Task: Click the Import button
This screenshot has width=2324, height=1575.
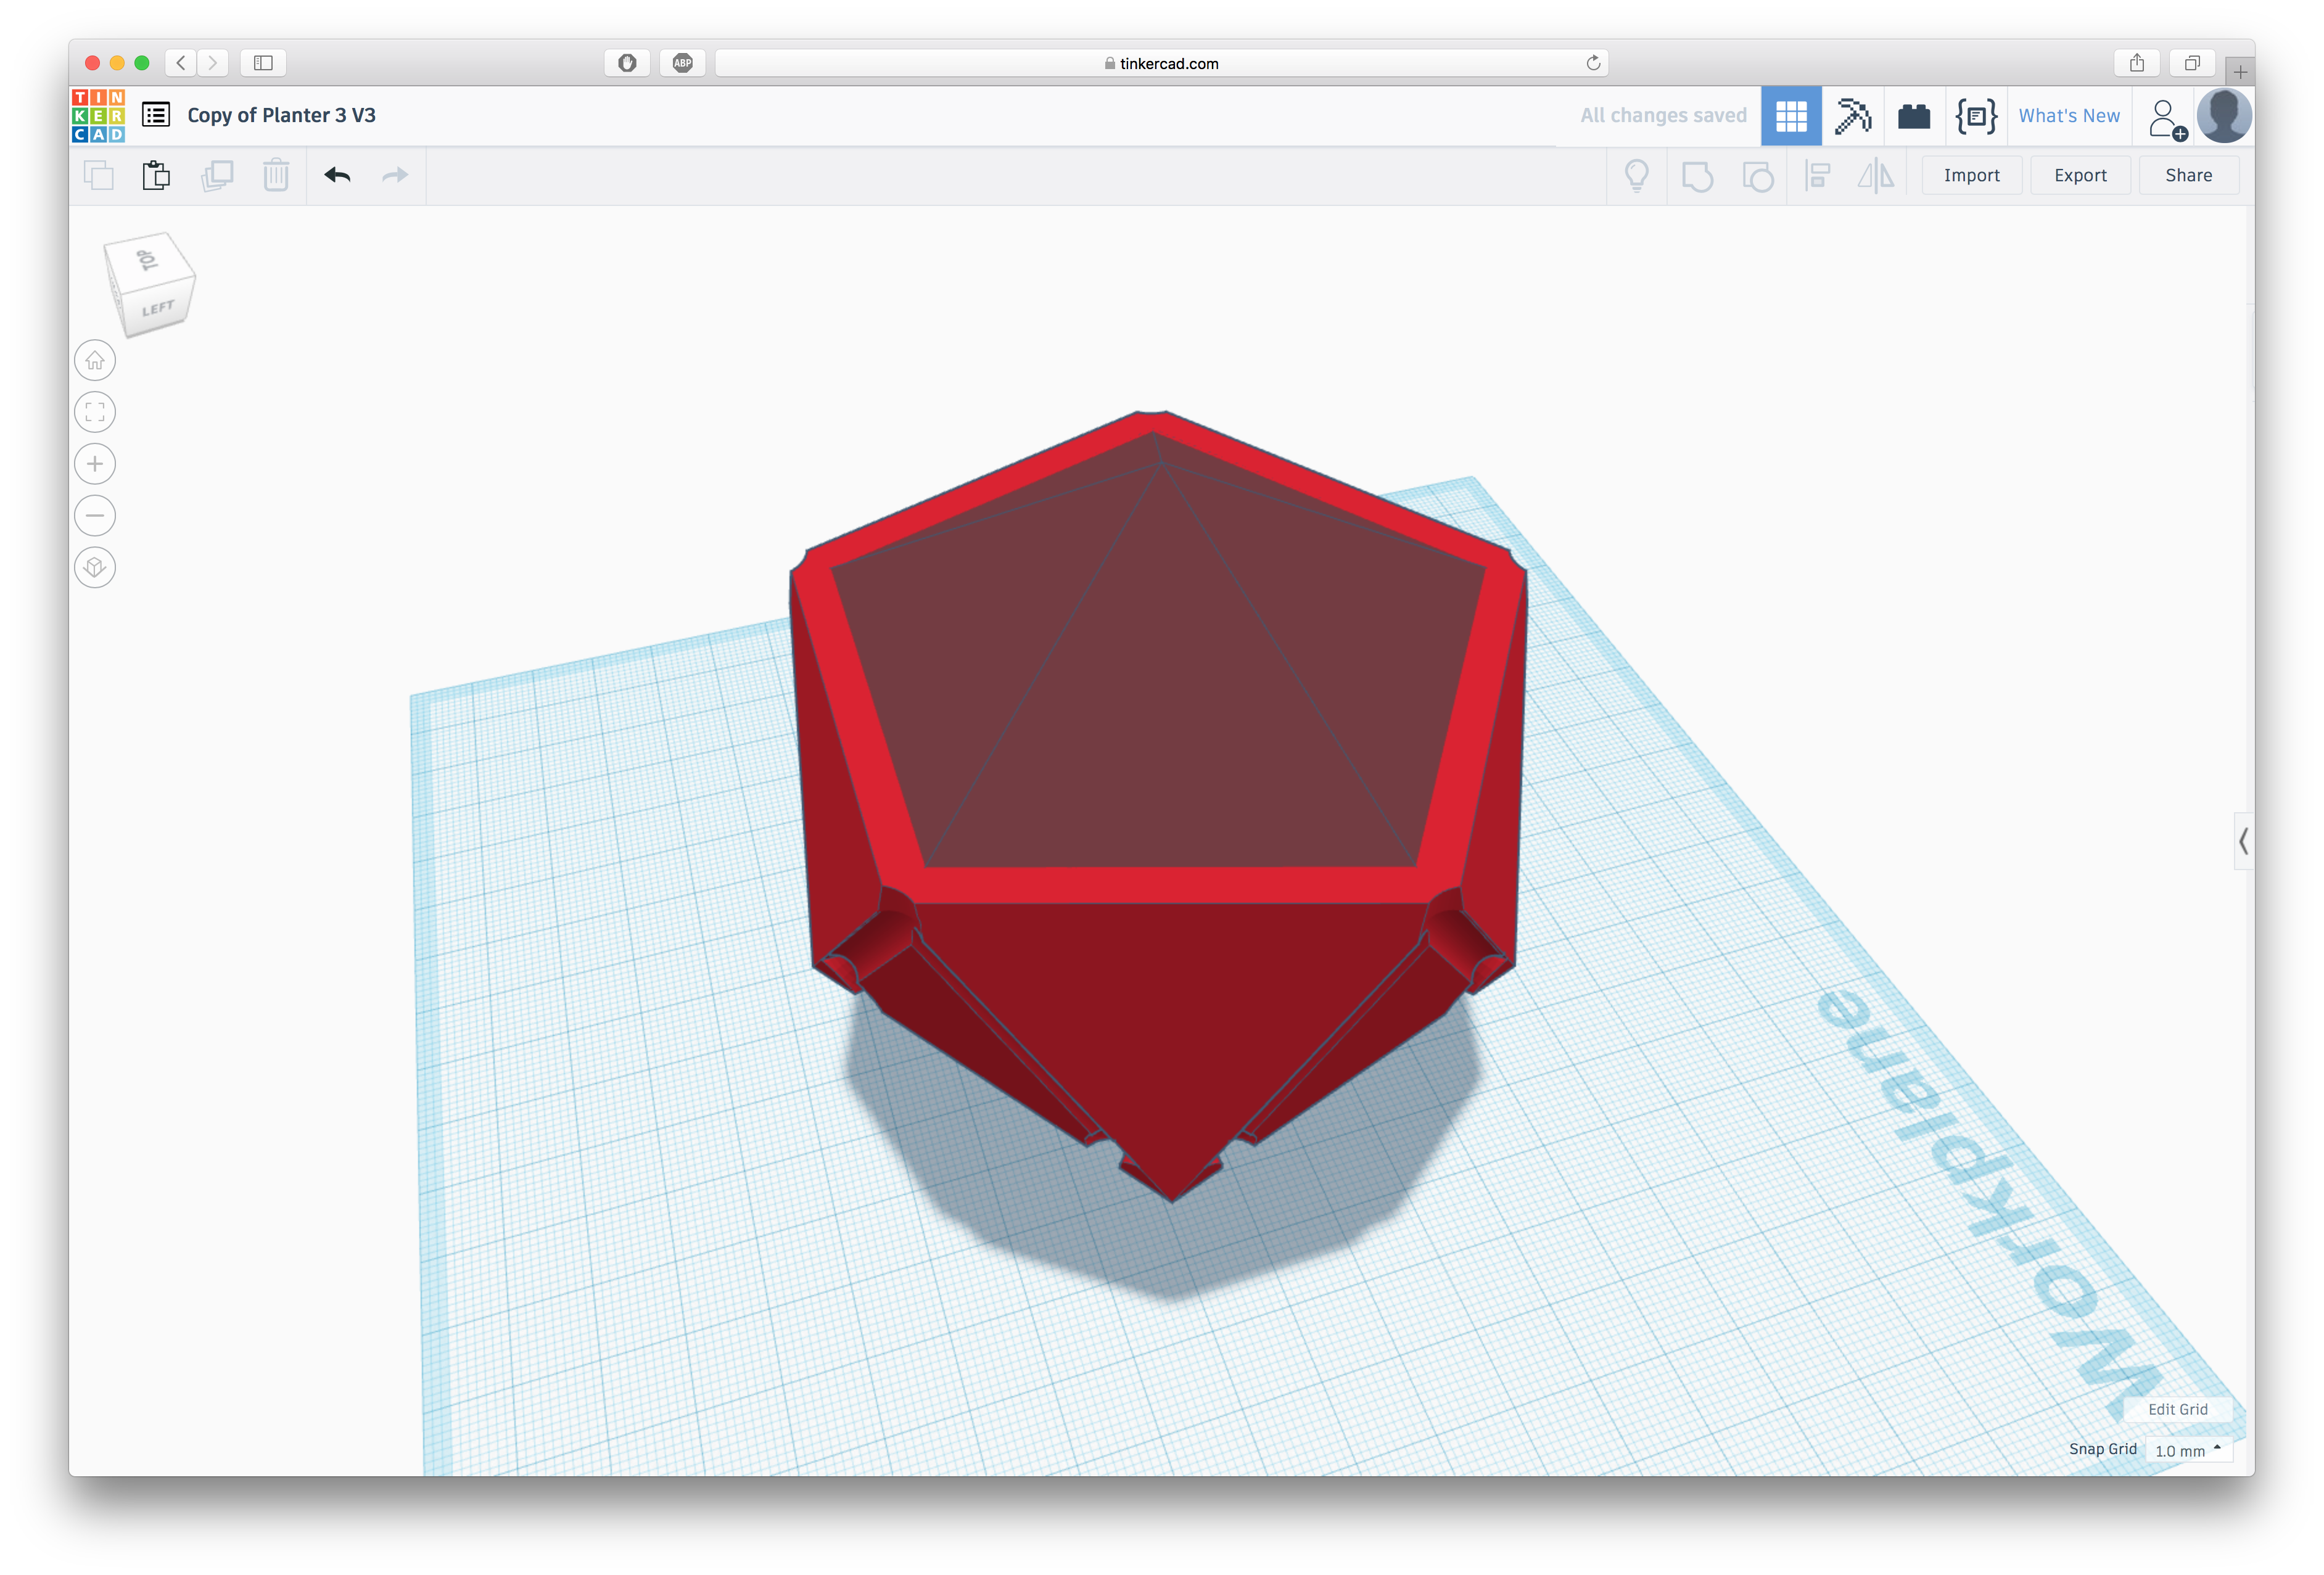Action: [x=1971, y=176]
